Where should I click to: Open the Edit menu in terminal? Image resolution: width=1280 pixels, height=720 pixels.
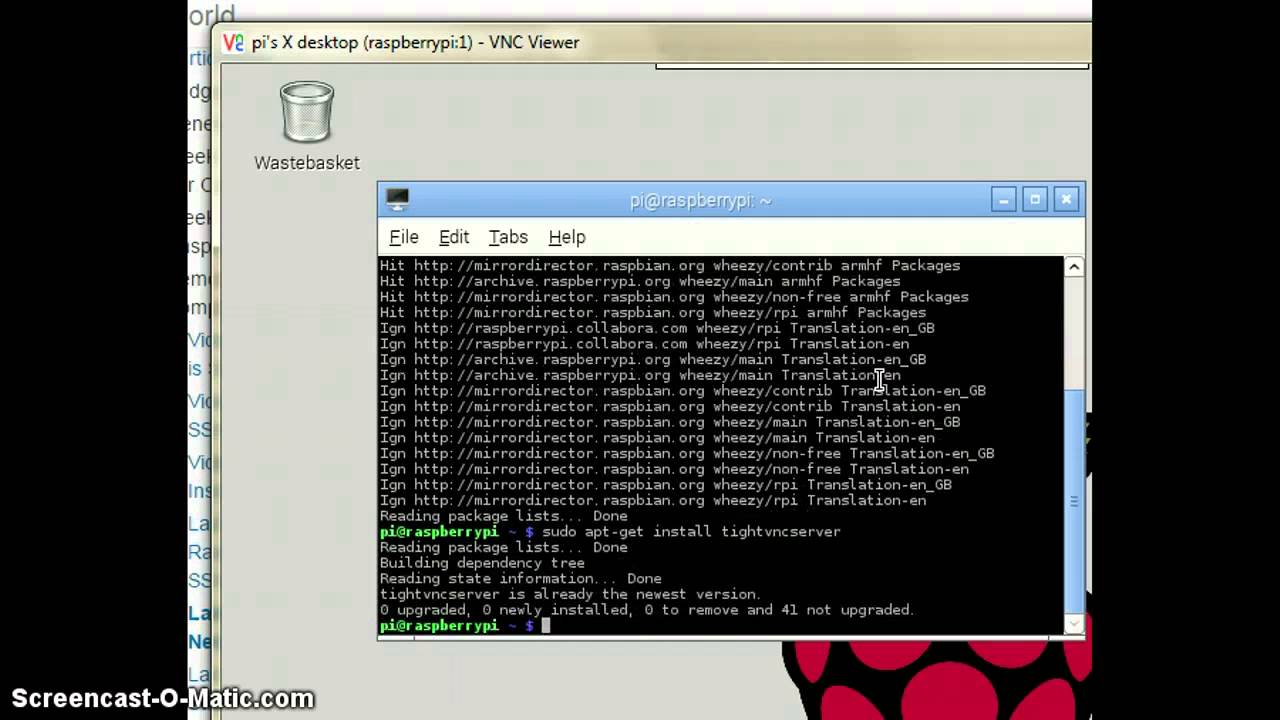pyautogui.click(x=454, y=237)
